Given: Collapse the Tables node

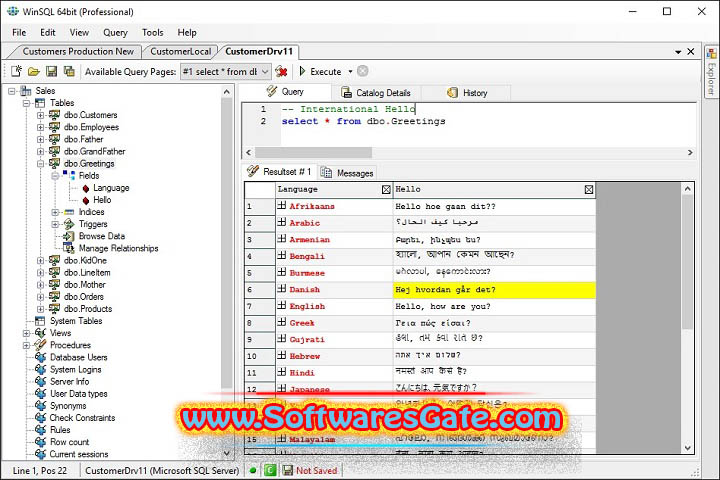Looking at the screenshot, I should (26, 103).
